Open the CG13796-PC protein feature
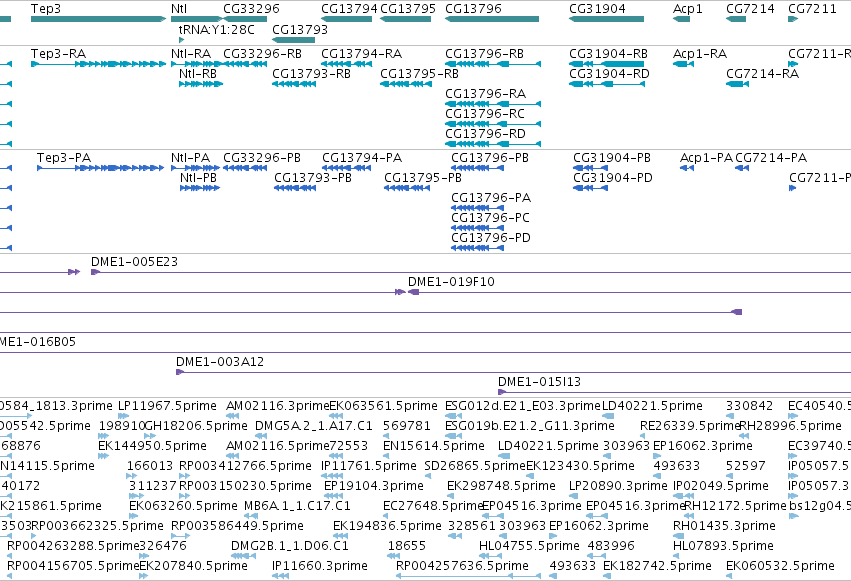The width and height of the screenshot is (851, 581). (478, 228)
